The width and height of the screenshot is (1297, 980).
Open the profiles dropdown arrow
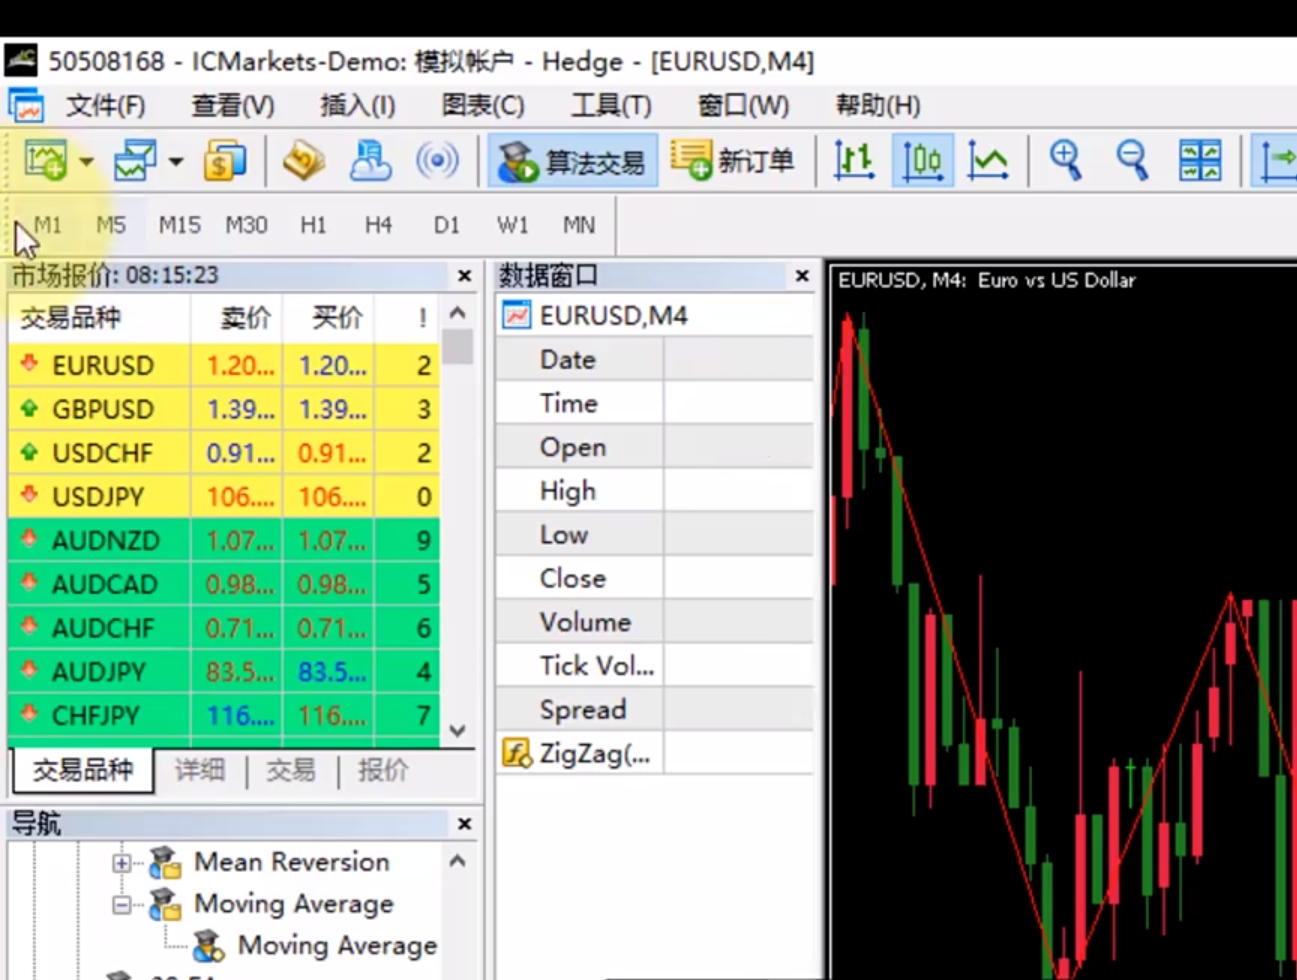(x=176, y=162)
